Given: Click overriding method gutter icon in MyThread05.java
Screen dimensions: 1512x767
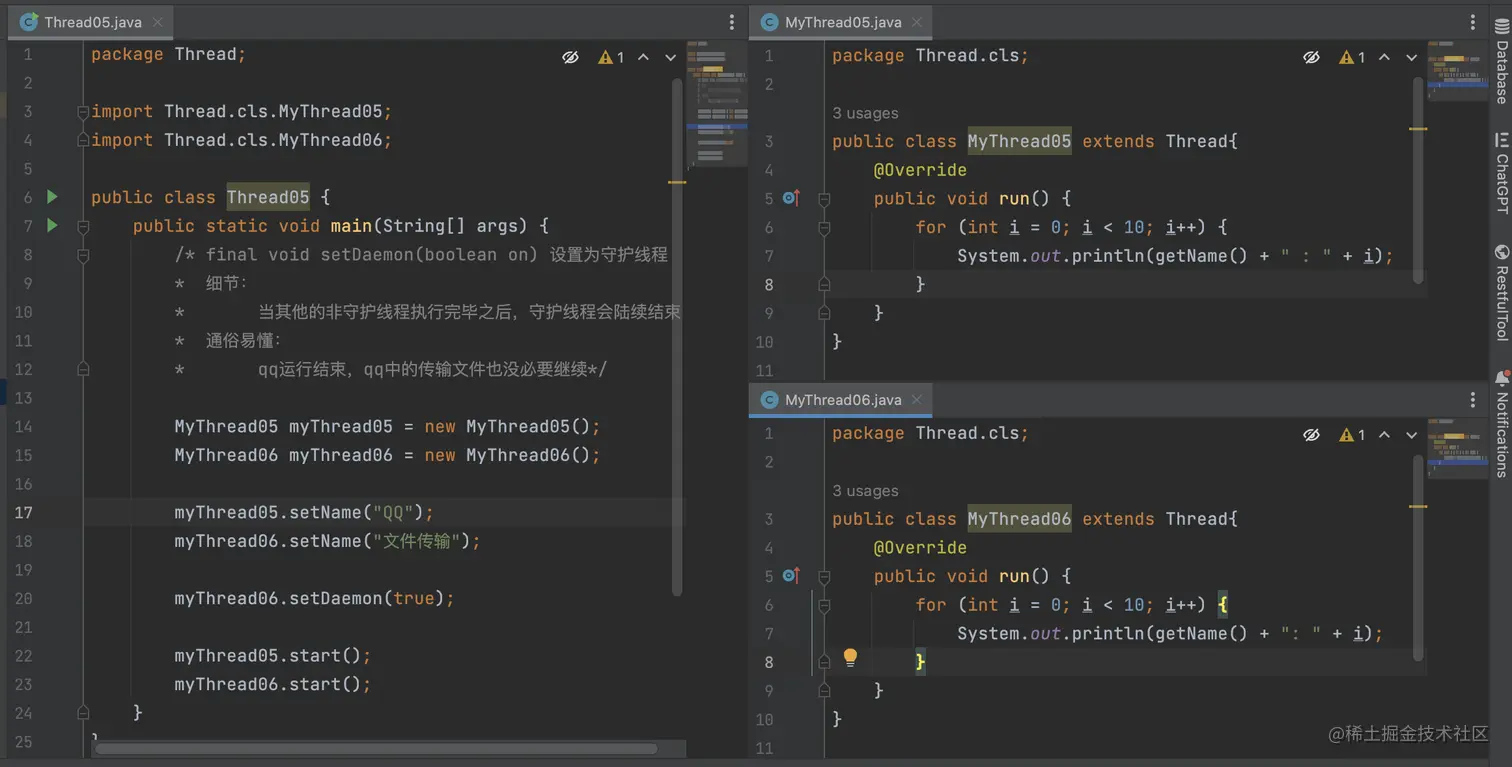Looking at the screenshot, I should click(791, 198).
